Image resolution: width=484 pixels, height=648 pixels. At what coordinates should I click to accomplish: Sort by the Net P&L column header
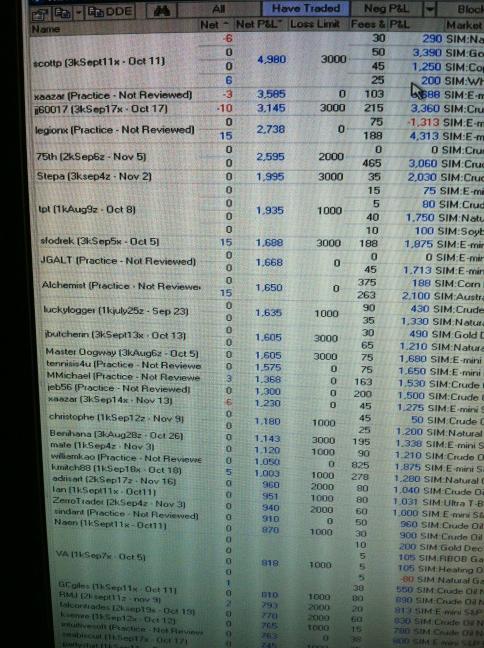258,24
